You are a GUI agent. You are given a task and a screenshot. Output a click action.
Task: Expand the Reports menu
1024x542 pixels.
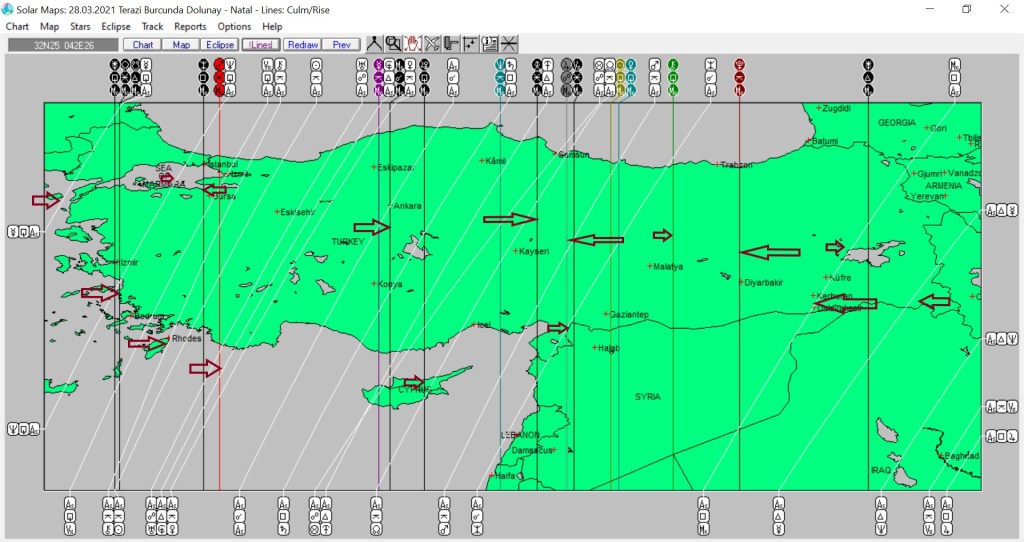pyautogui.click(x=190, y=26)
